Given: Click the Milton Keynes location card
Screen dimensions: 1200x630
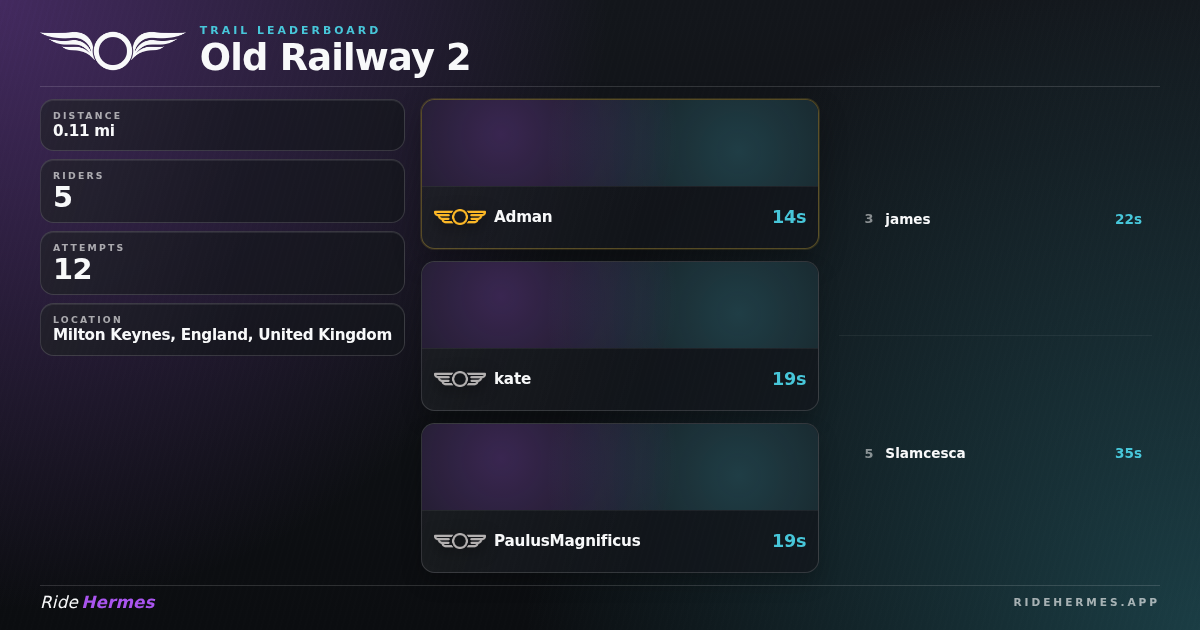Looking at the screenshot, I should point(222,329).
